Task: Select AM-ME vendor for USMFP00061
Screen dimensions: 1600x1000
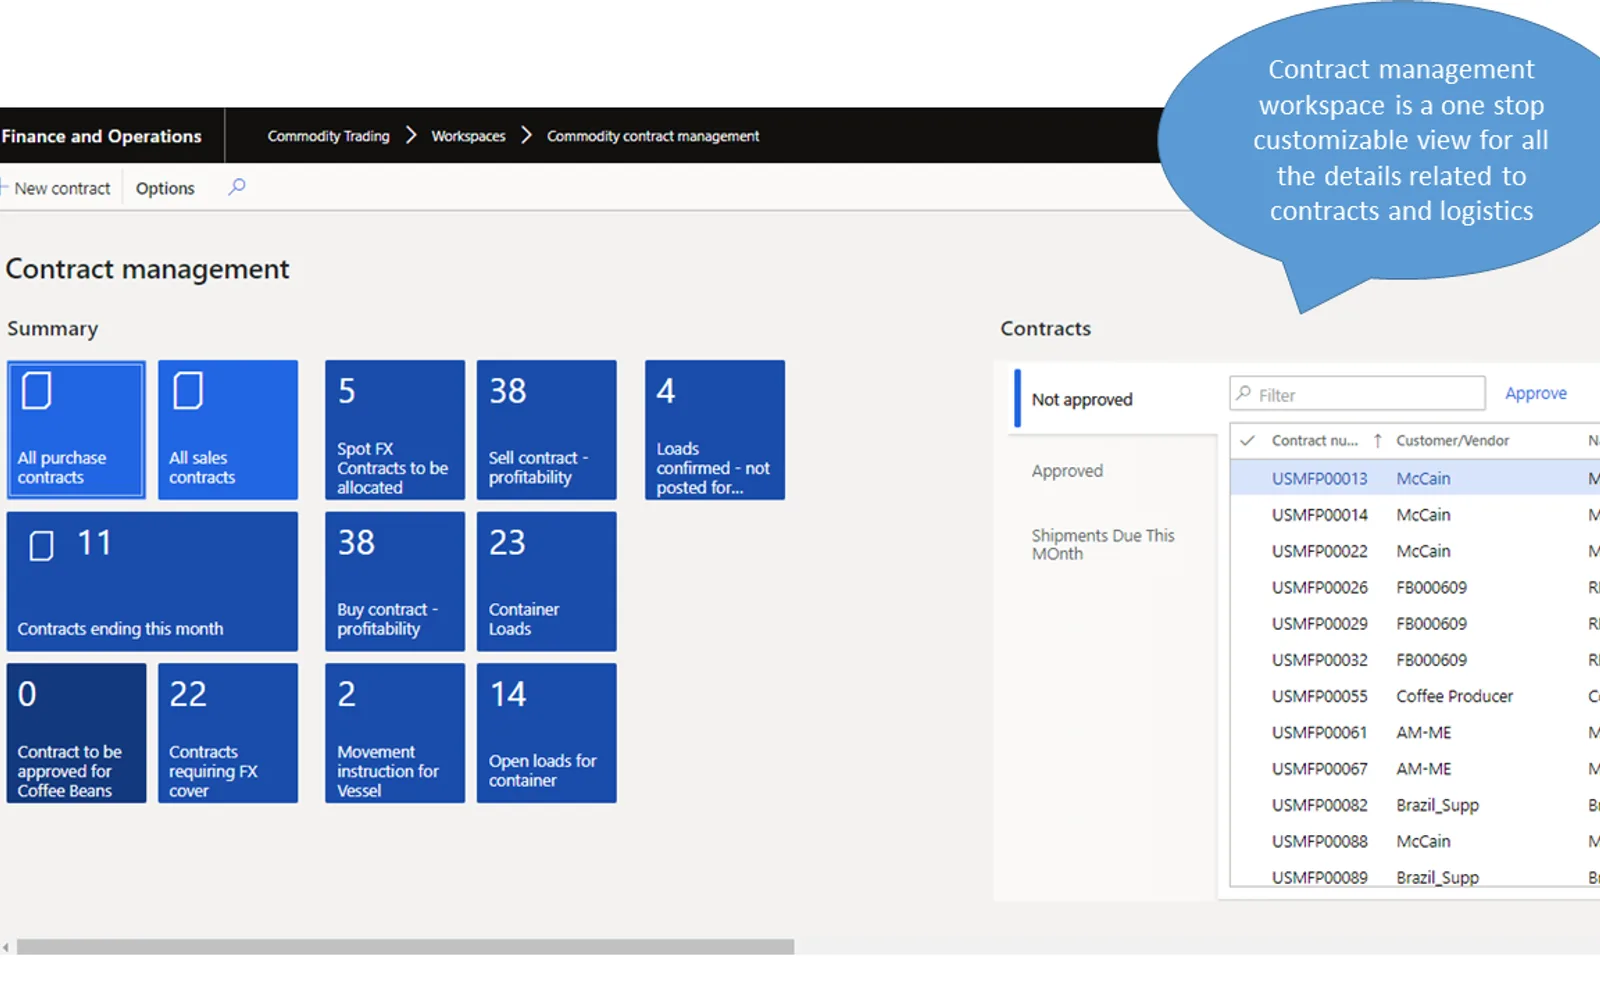Action: tap(1423, 732)
